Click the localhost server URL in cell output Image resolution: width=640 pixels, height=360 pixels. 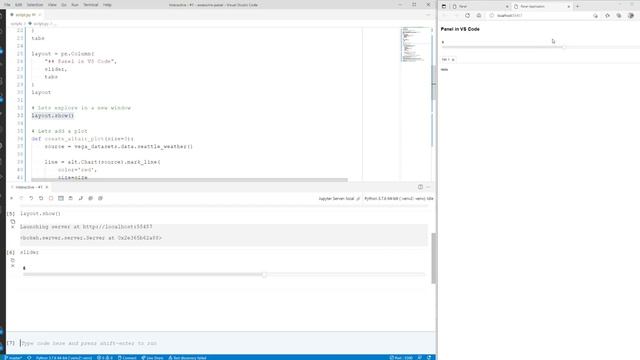[x=118, y=227]
